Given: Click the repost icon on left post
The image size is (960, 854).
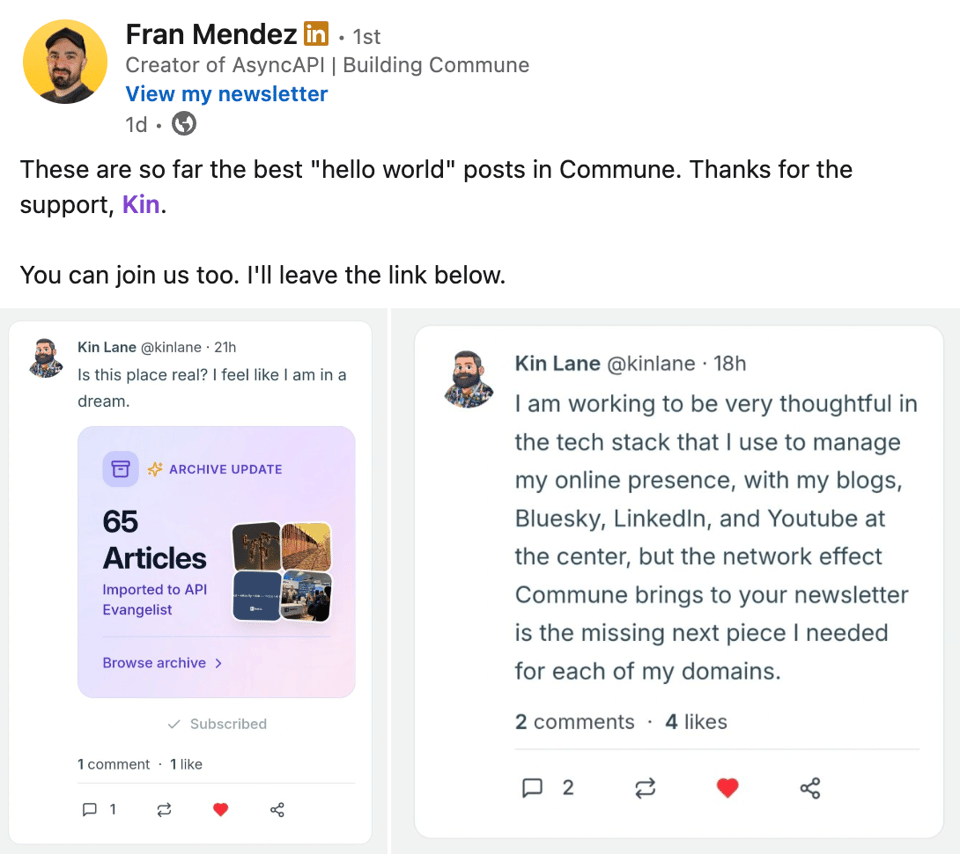Looking at the screenshot, I should pyautogui.click(x=164, y=810).
